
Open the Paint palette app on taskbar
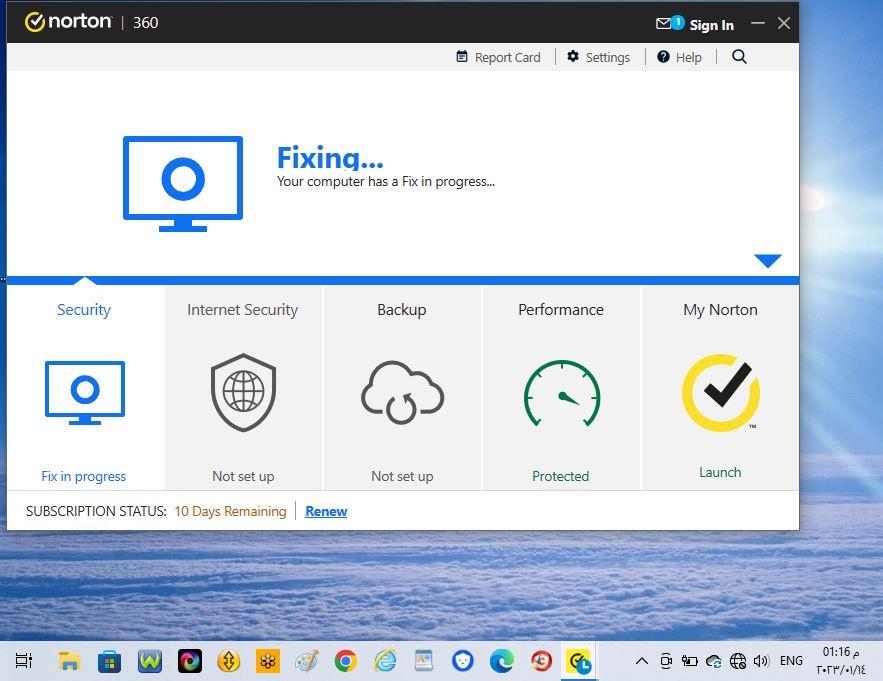(306, 661)
